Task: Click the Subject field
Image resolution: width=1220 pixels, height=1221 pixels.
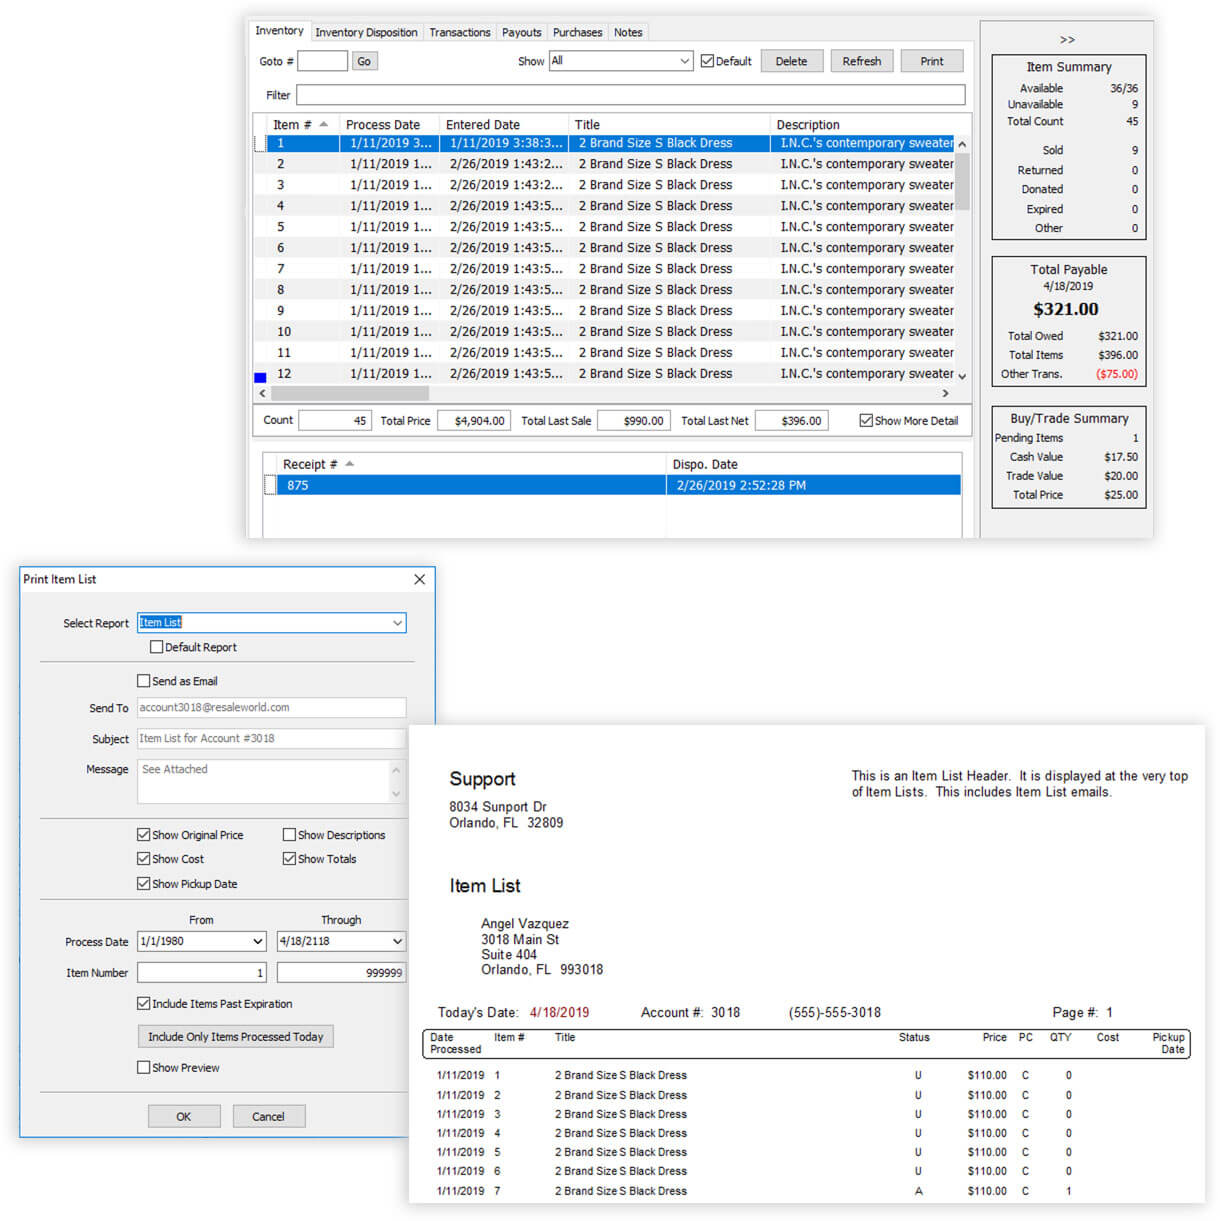Action: pos(272,739)
